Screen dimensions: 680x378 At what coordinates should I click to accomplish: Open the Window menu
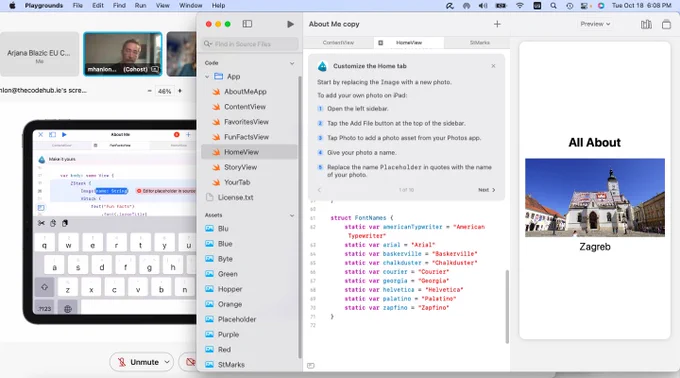point(190,6)
